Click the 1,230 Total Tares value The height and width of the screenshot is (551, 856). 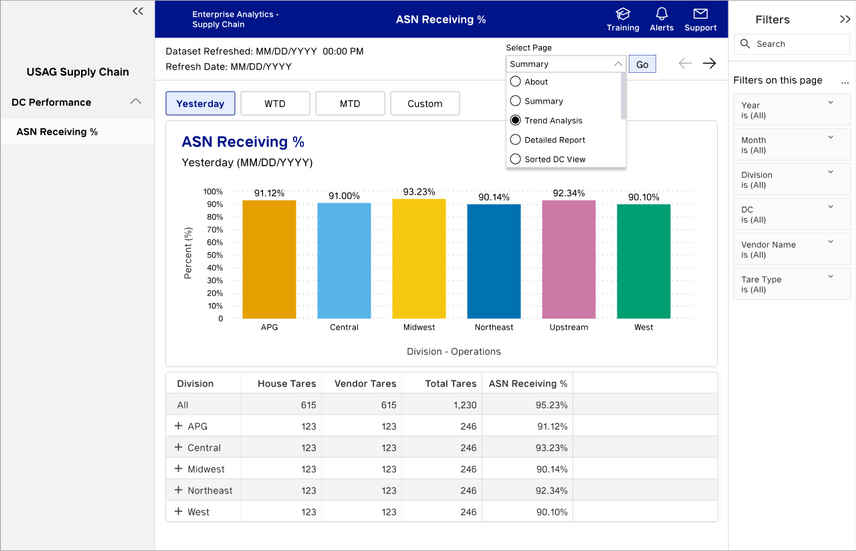click(x=464, y=405)
